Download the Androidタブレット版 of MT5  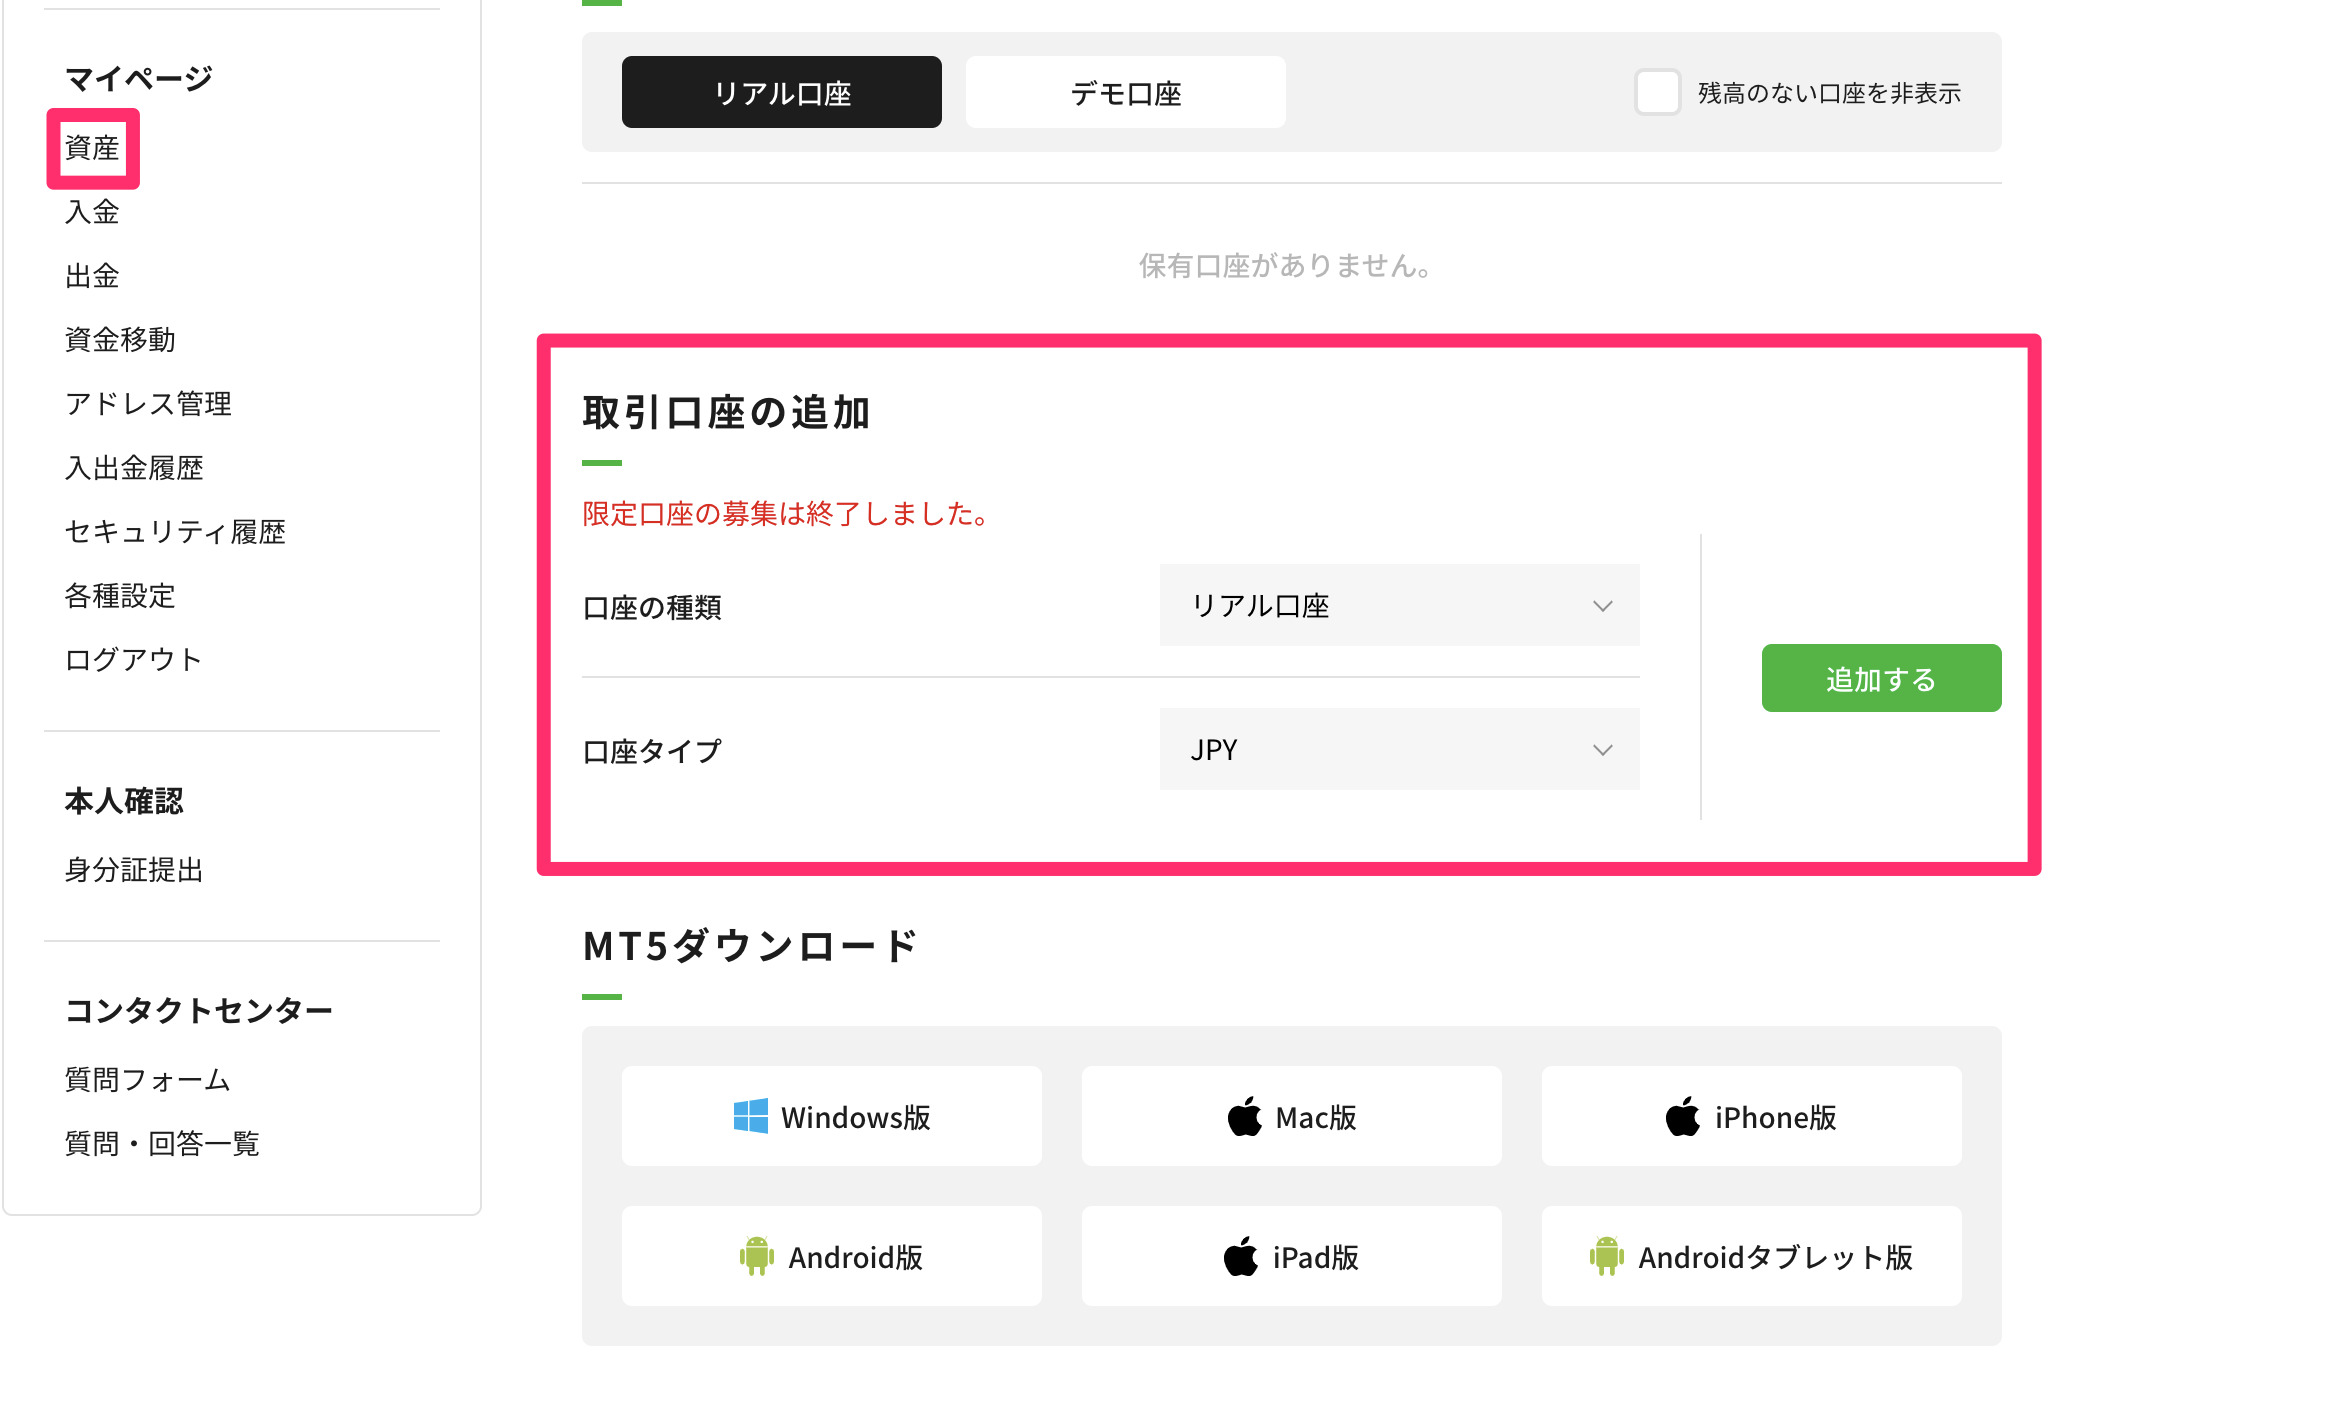(x=1751, y=1256)
